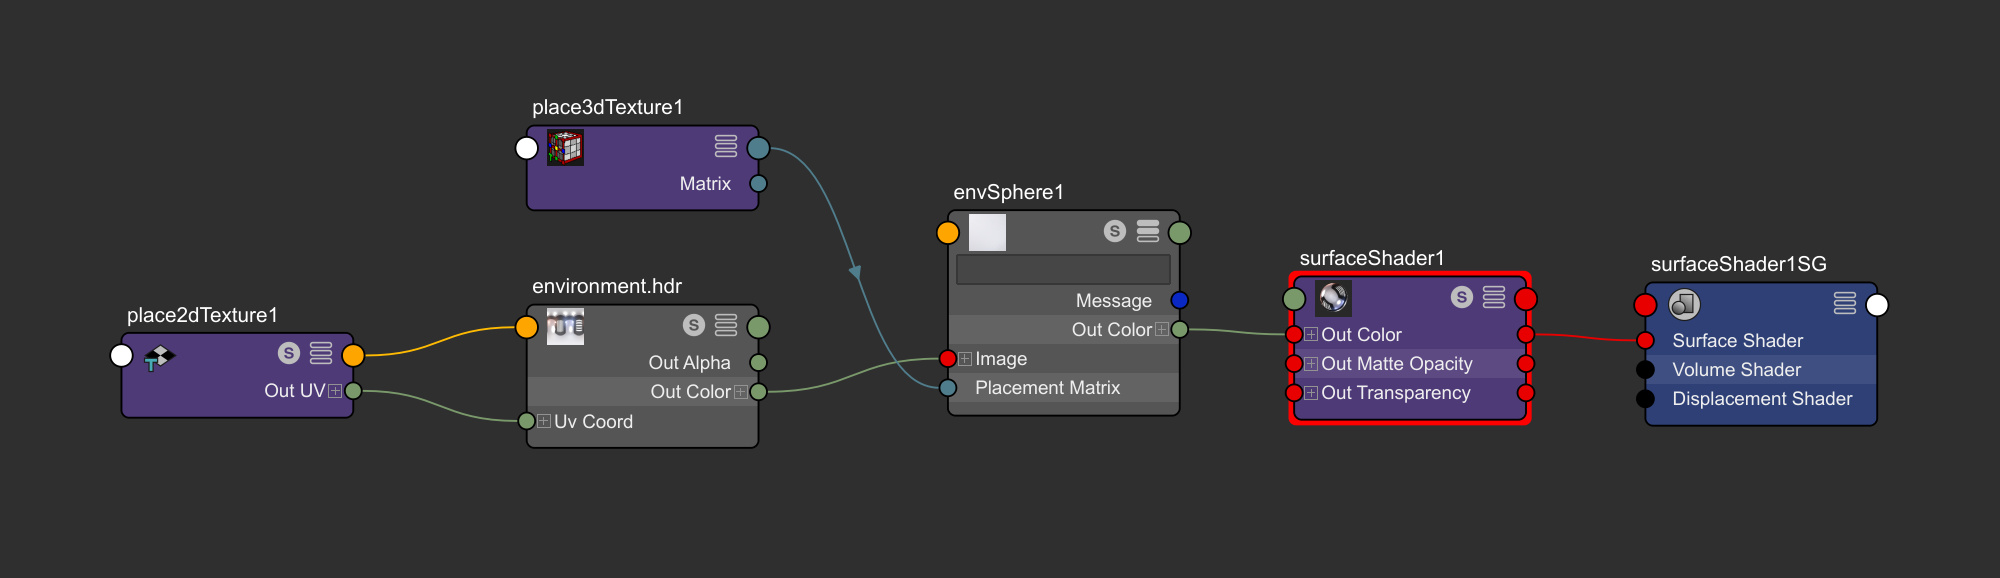Expand Out Color plus on envSphere1

click(x=1162, y=329)
